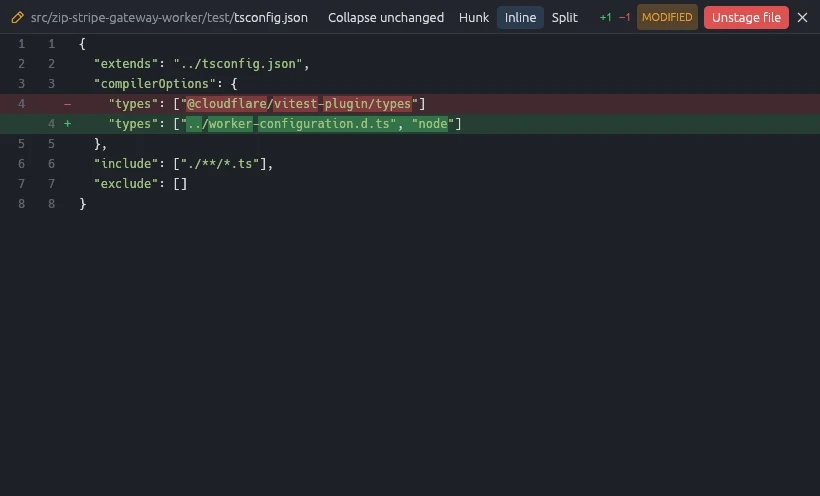Switch to Hunk view mode
The image size is (820, 496).
point(474,17)
